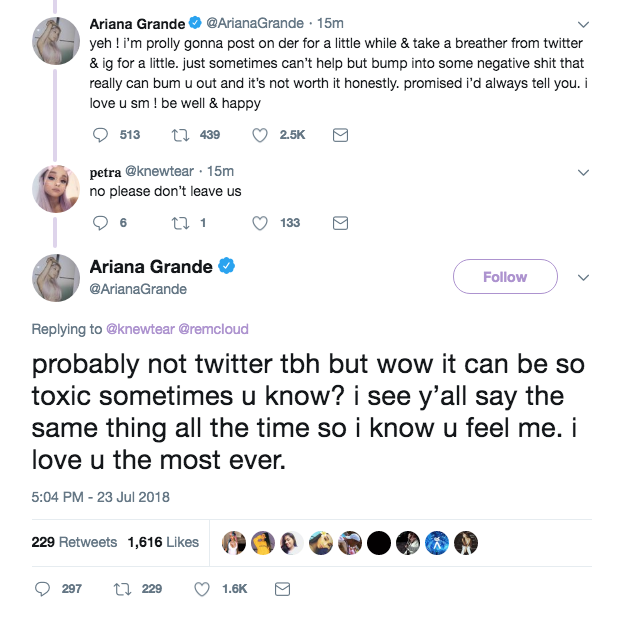Image resolution: width=626 pixels, height=622 pixels.
Task: Like petra's tweet with 133 likes
Action: [262, 222]
